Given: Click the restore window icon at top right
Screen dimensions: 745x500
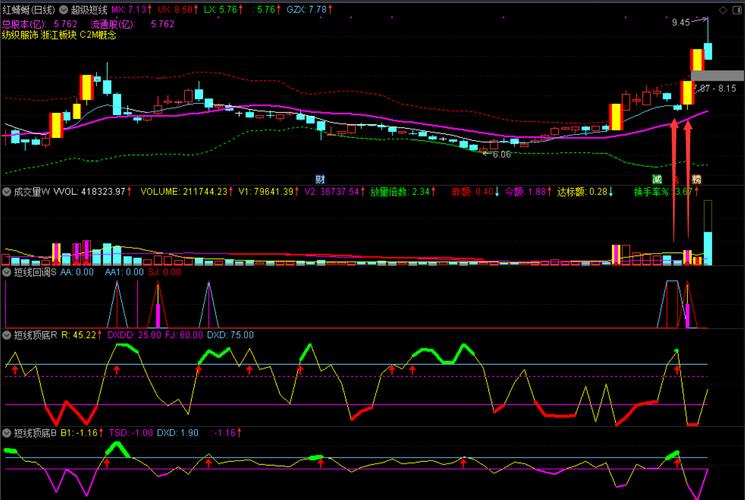Looking at the screenshot, I should 736,9.
